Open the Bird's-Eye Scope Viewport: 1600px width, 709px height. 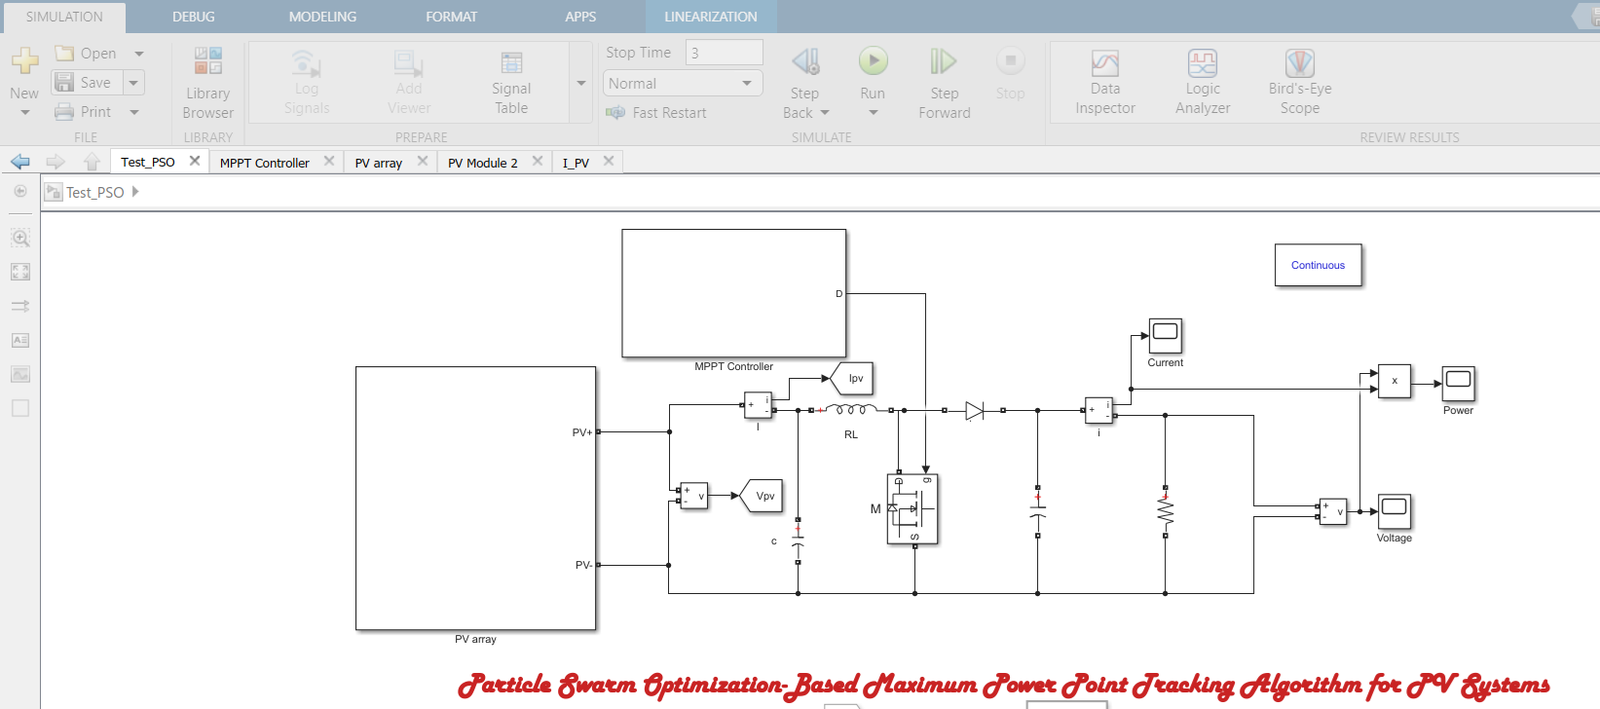click(1299, 83)
